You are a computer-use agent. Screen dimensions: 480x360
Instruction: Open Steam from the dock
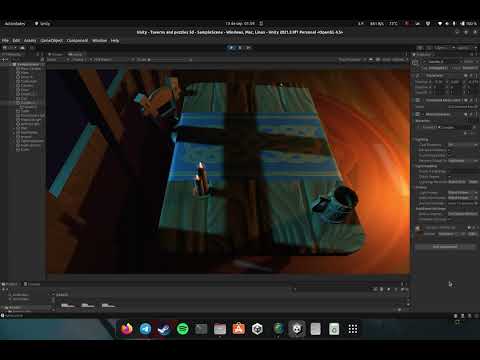[164, 329]
